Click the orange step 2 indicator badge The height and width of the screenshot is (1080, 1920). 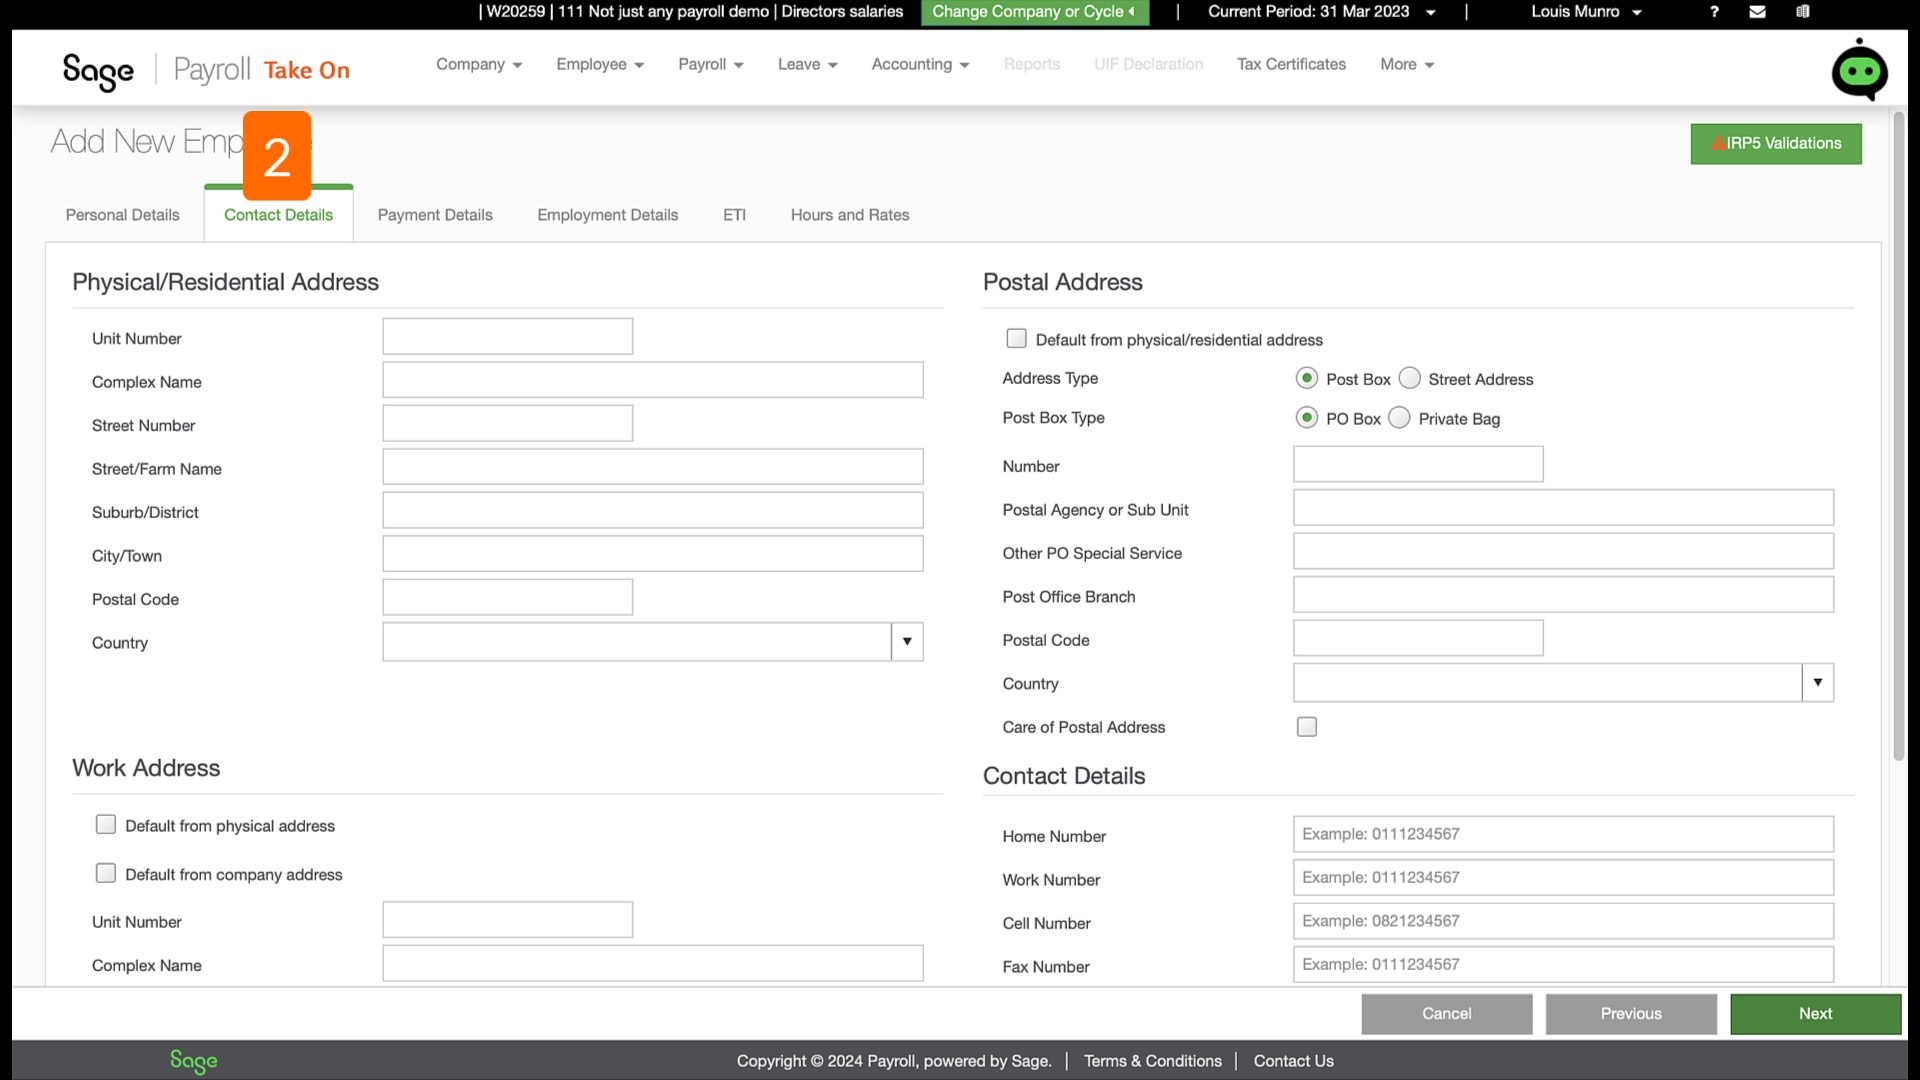[x=279, y=157]
